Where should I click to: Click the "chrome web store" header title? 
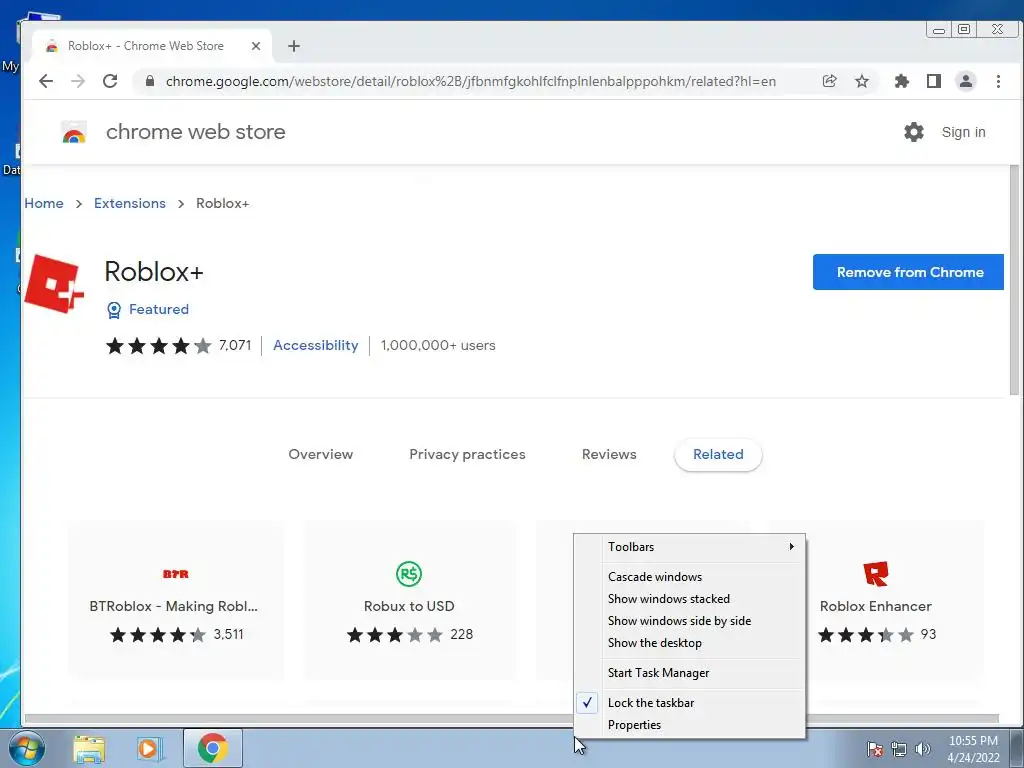pos(195,132)
